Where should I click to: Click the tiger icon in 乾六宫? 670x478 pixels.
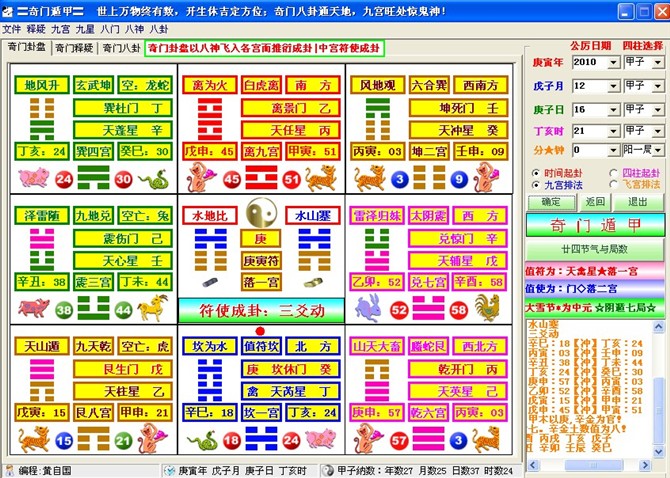tap(487, 440)
